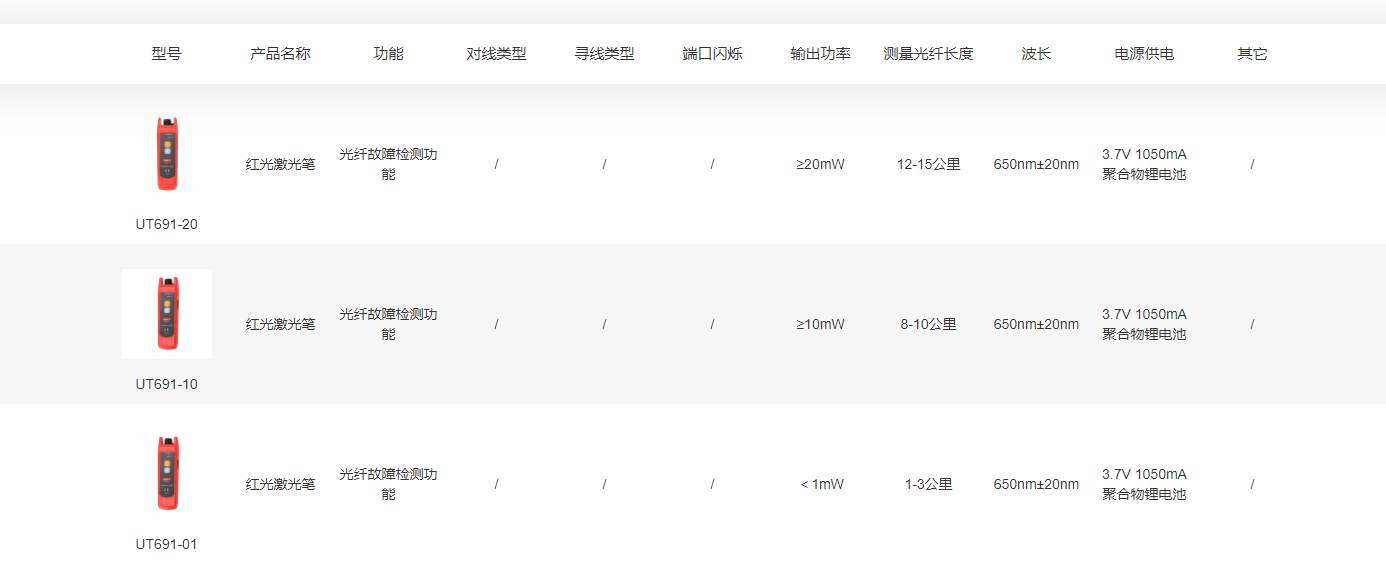Select the 对线类型 column header
The height and width of the screenshot is (575, 1386).
496,54
